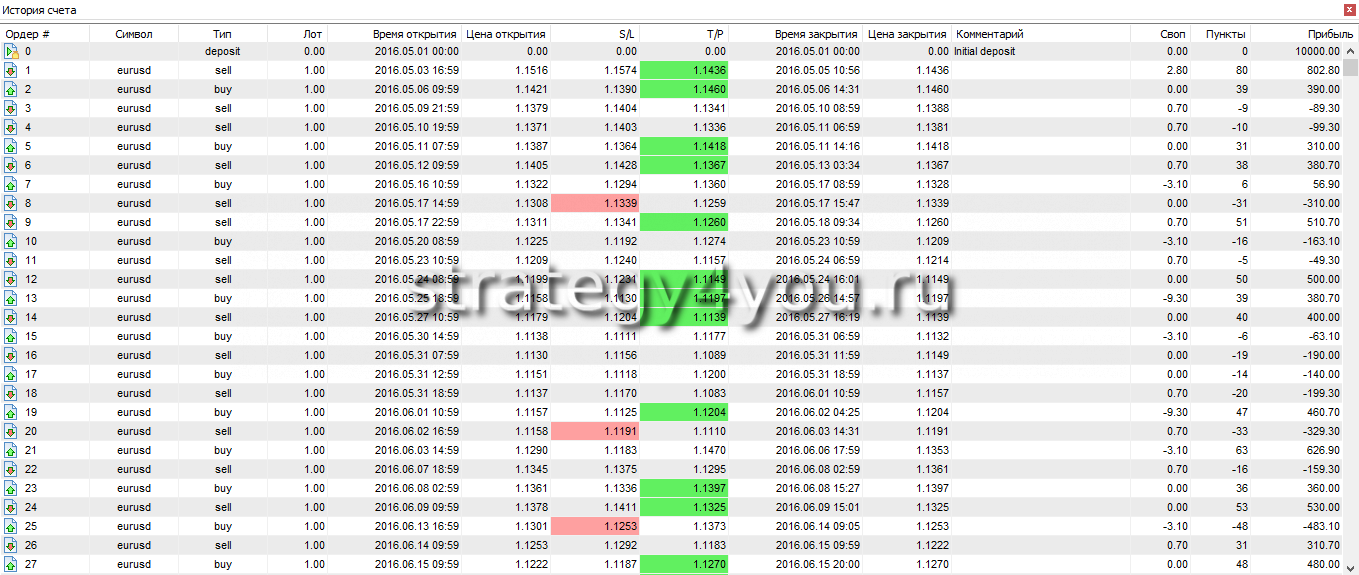The width and height of the screenshot is (1359, 575).
Task: Select the buy order icon for order 5
Action: click(x=11, y=146)
